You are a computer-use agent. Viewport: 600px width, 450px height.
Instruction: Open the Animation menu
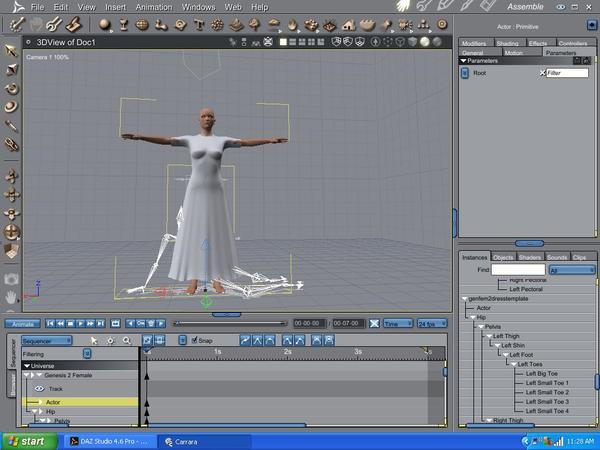tap(153, 7)
